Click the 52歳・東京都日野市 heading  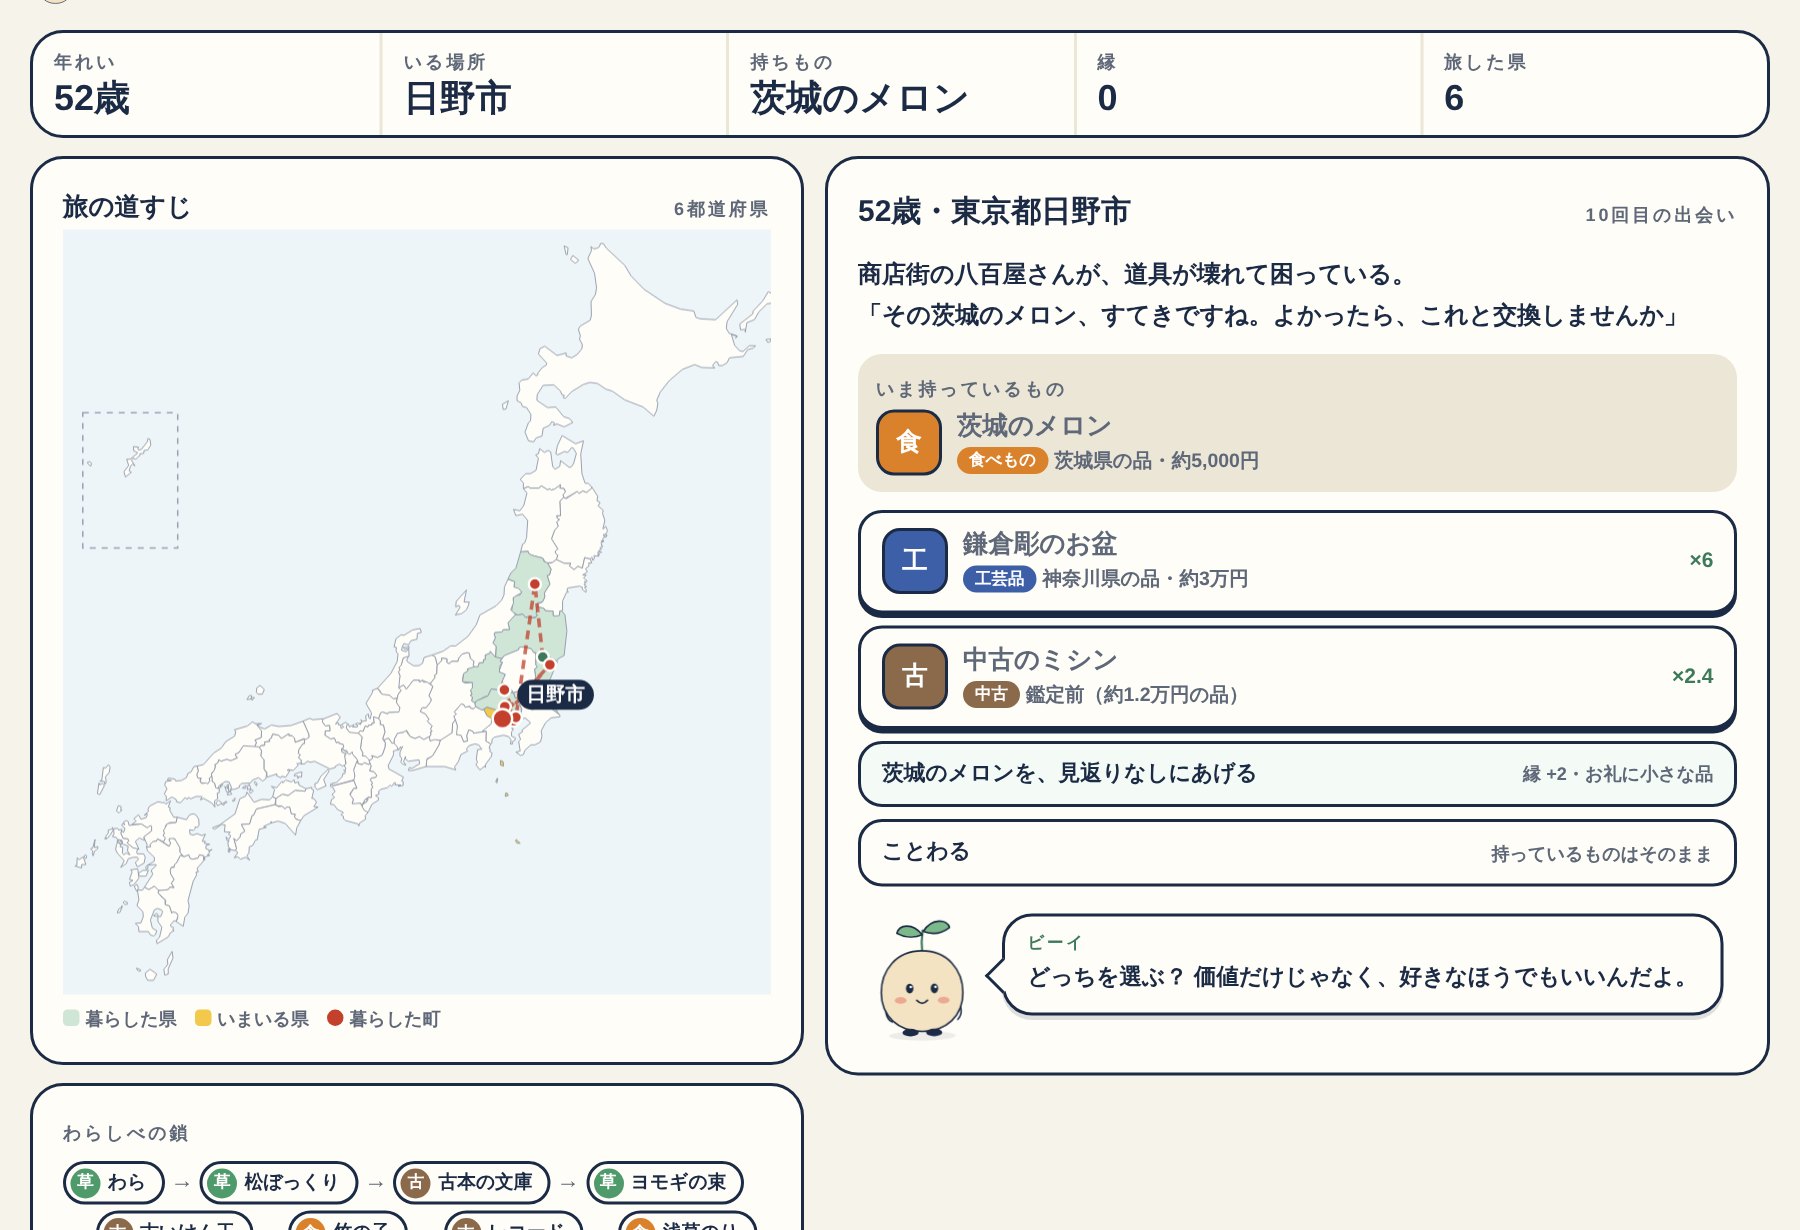[994, 212]
